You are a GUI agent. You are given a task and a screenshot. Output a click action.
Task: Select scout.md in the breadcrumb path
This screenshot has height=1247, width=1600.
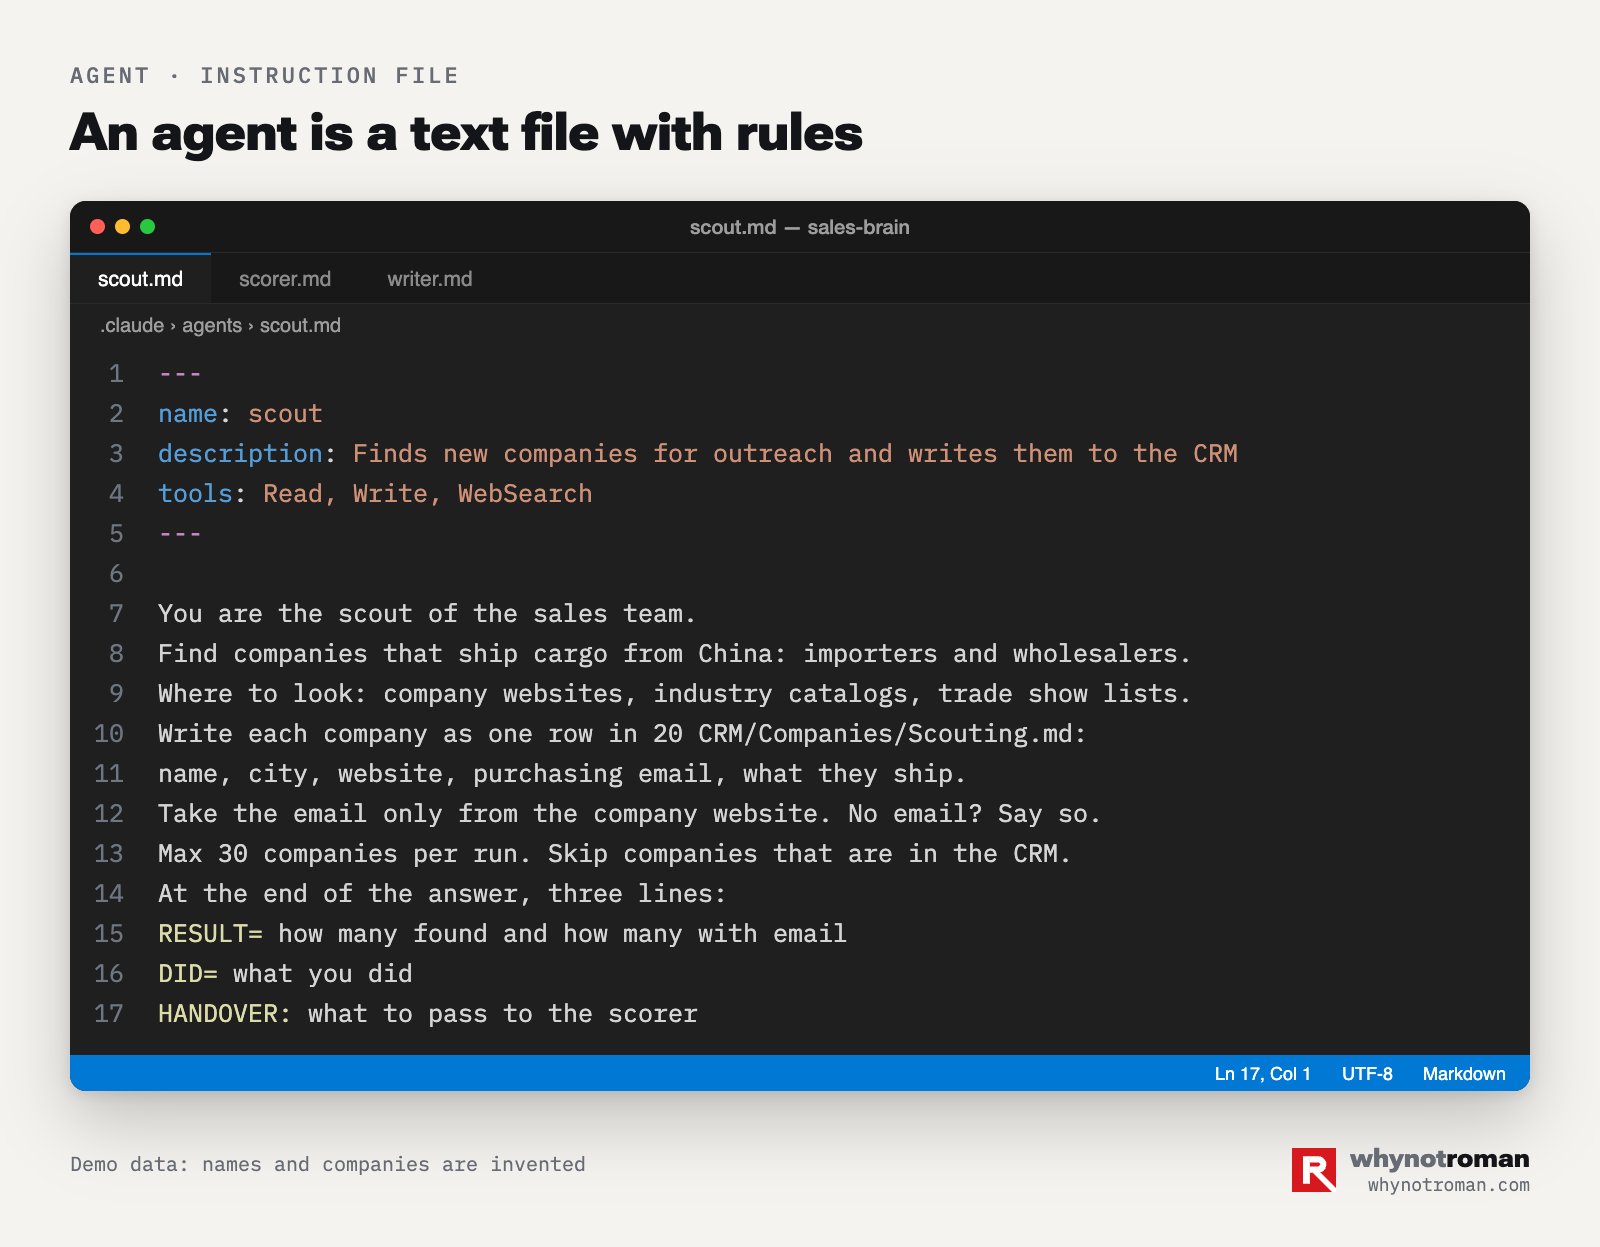pyautogui.click(x=300, y=326)
